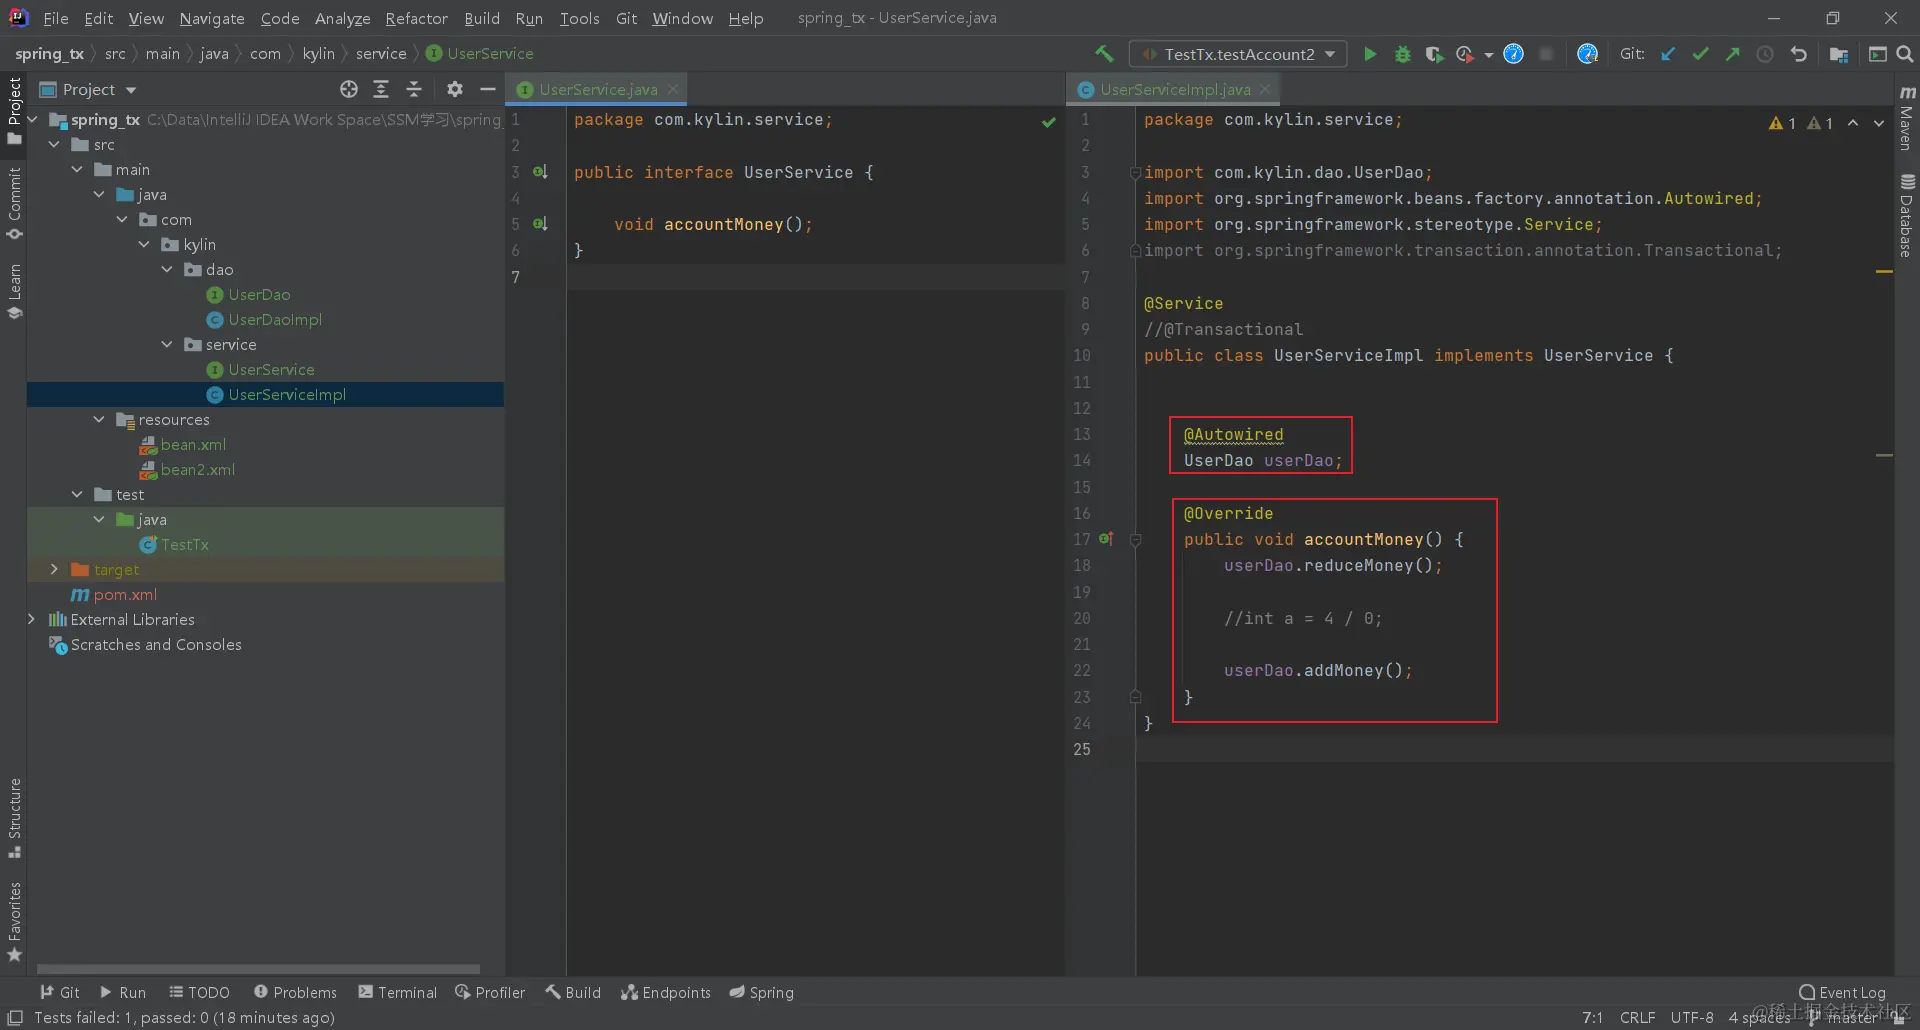Toggle the Maven tool window on right edge
1920x1030 pixels.
coord(1906,118)
